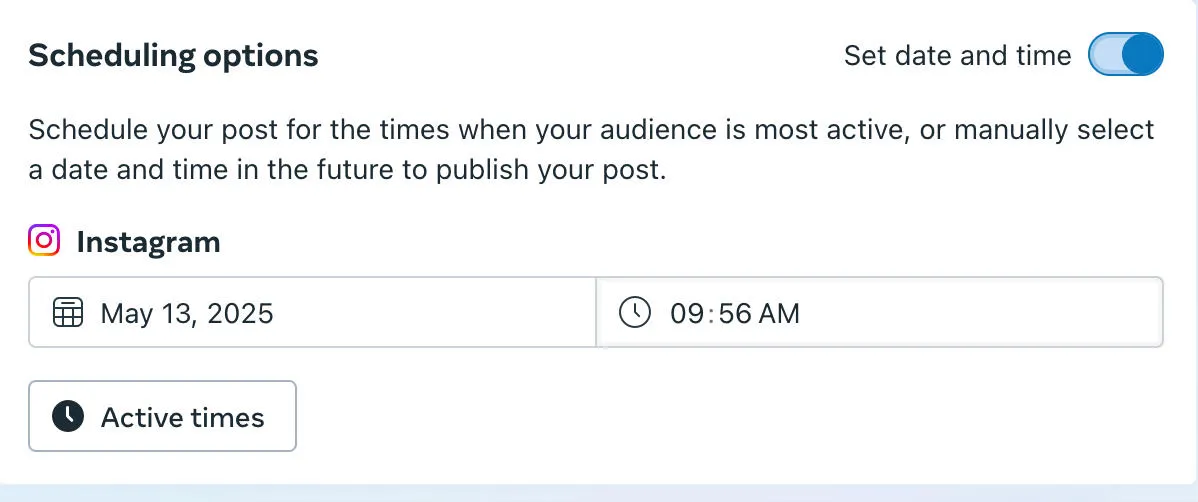Click the blue knob of the toggle

1143,54
